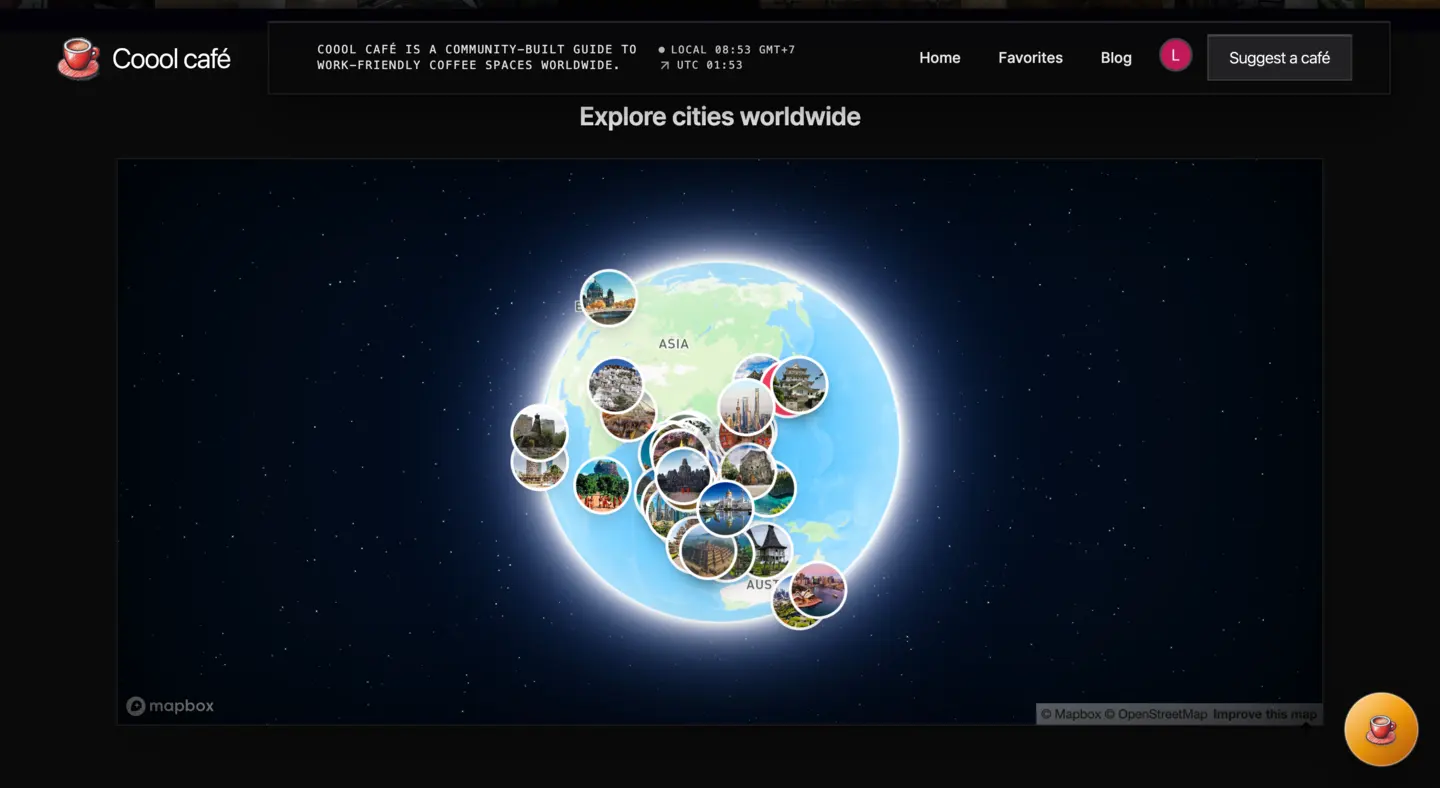Select the Sigiriya rock with orange monks marker
Viewport: 1440px width, 788px height.
[602, 485]
